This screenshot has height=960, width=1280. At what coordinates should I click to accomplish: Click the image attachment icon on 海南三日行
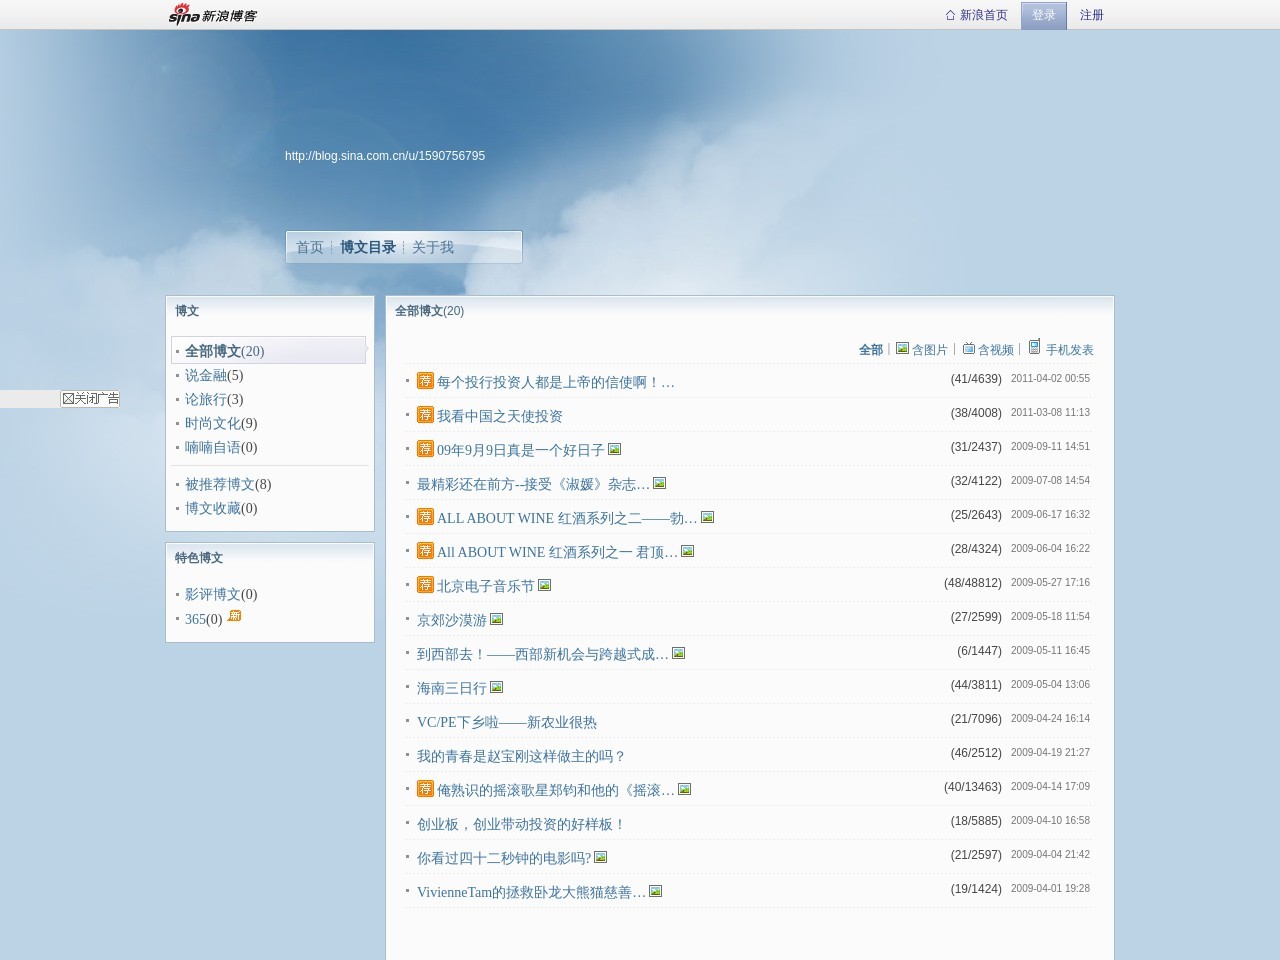pos(497,687)
